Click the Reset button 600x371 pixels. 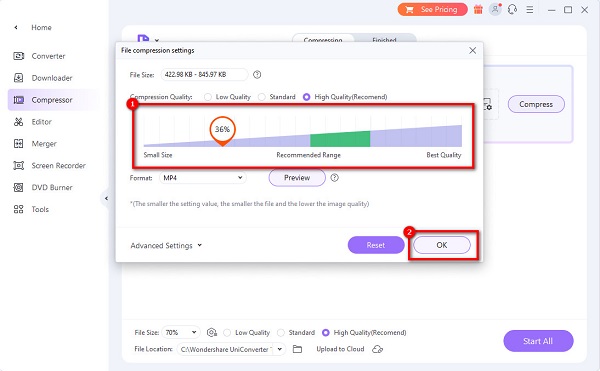point(376,245)
